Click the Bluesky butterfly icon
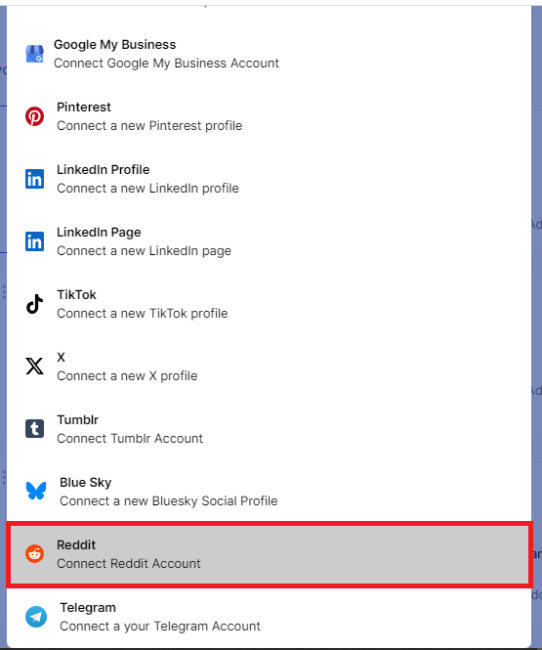542x650 pixels. 36,491
